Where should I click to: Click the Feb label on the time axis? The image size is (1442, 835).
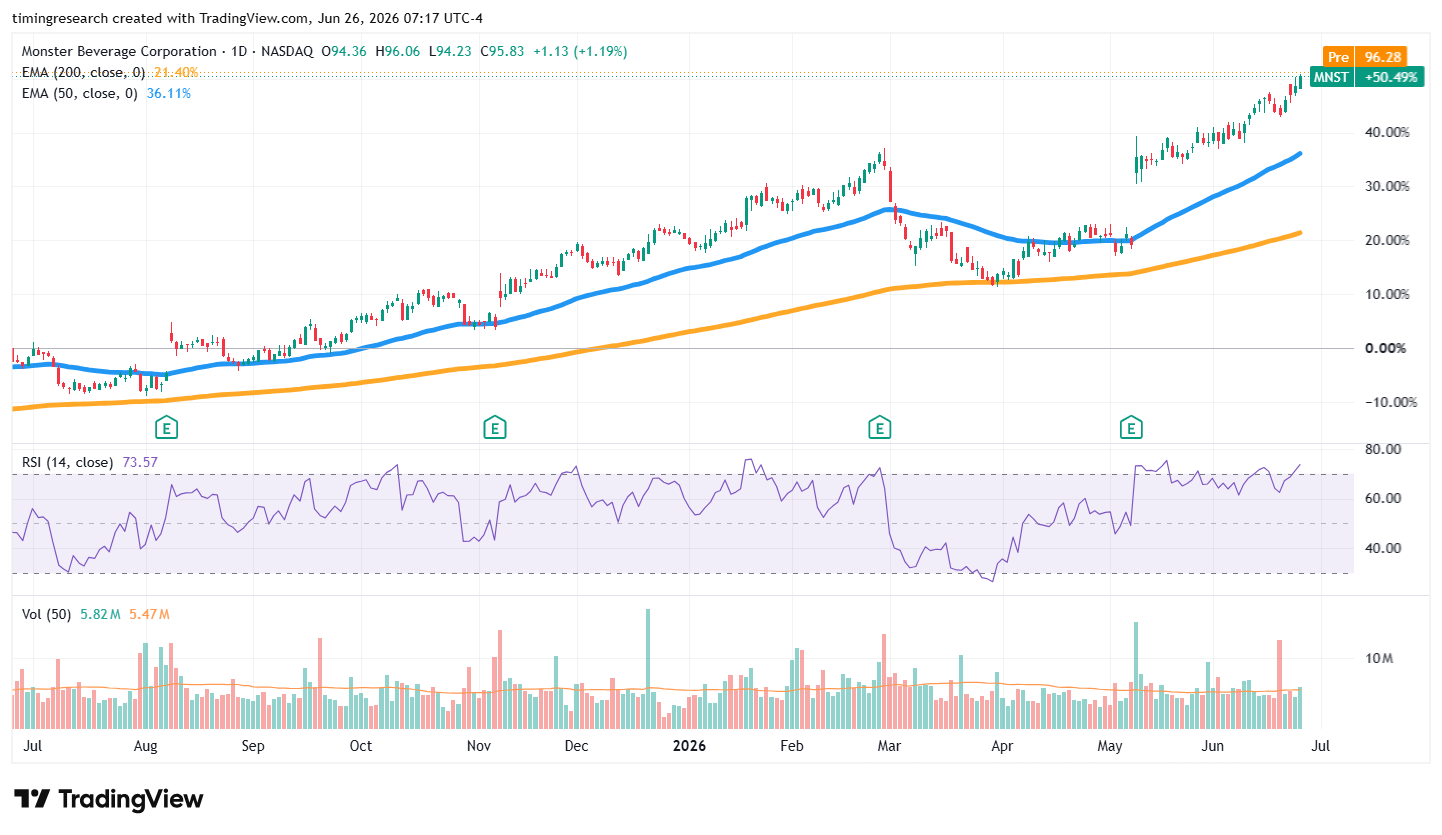coord(792,746)
